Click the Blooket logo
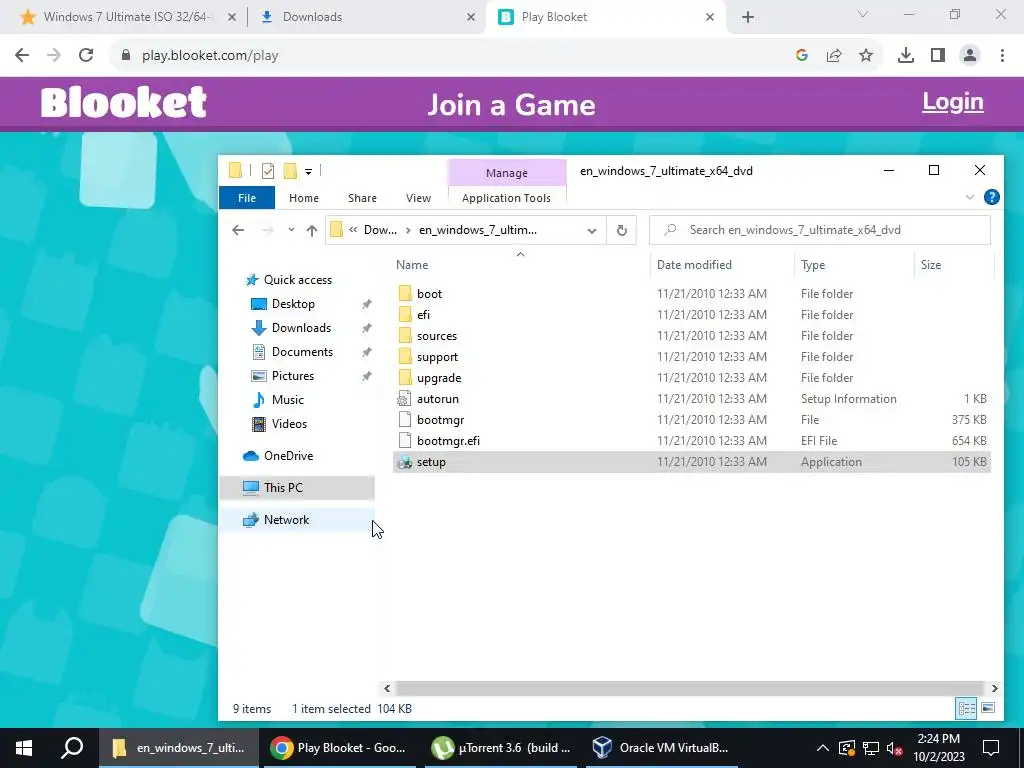 click(x=124, y=103)
